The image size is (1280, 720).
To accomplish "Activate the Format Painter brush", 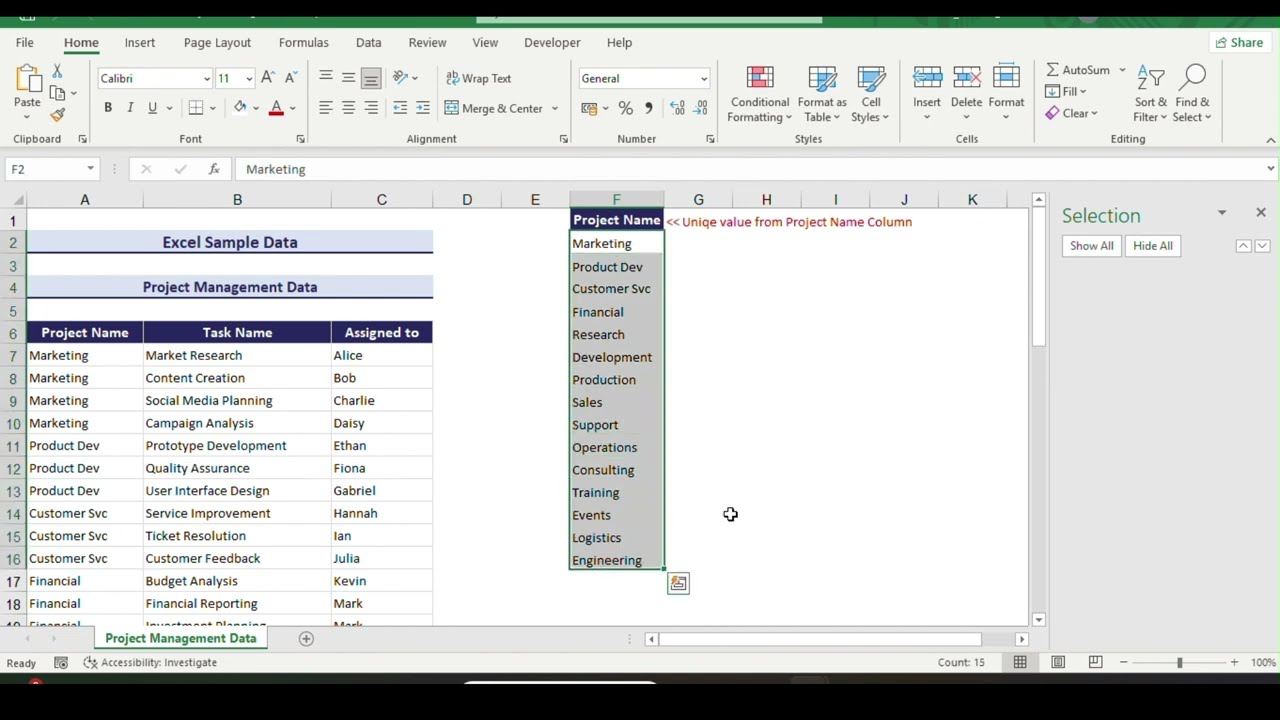I will [57, 115].
